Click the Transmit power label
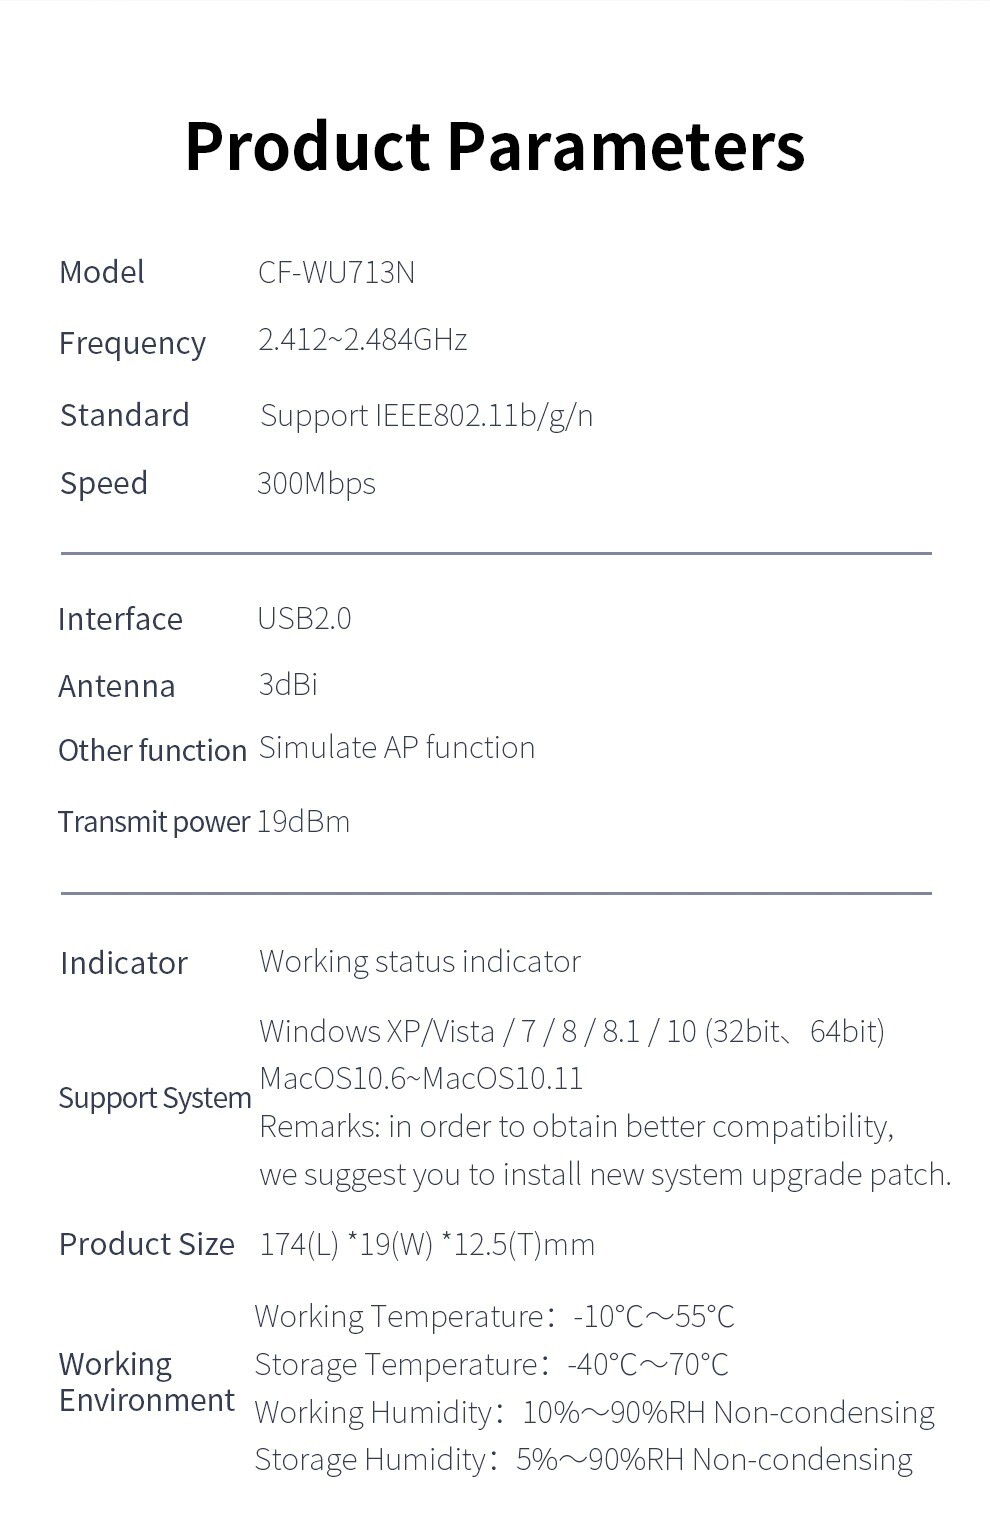This screenshot has height=1518, width=990. point(154,822)
